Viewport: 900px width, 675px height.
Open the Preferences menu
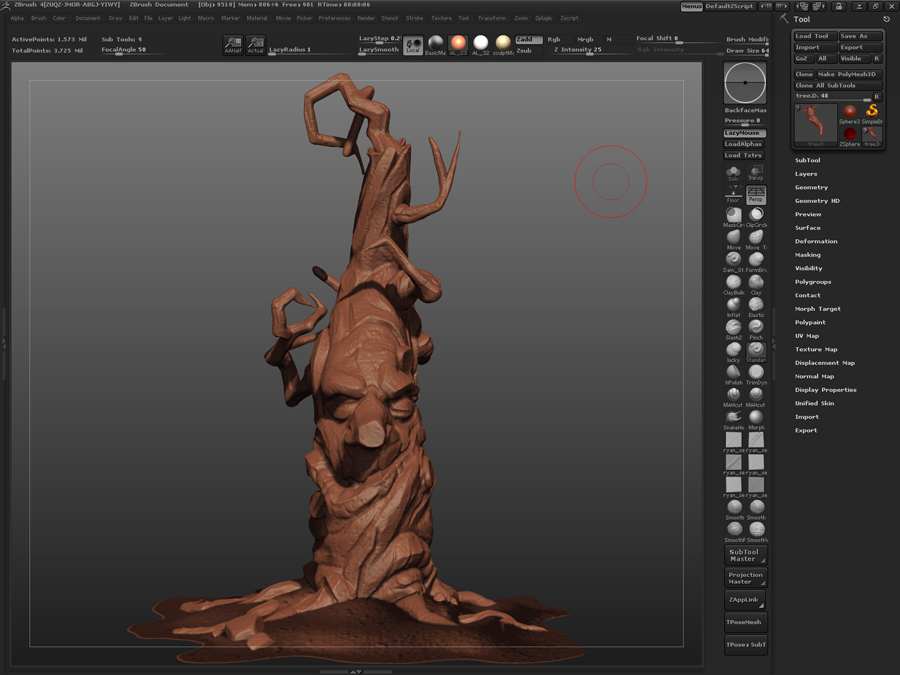click(334, 18)
